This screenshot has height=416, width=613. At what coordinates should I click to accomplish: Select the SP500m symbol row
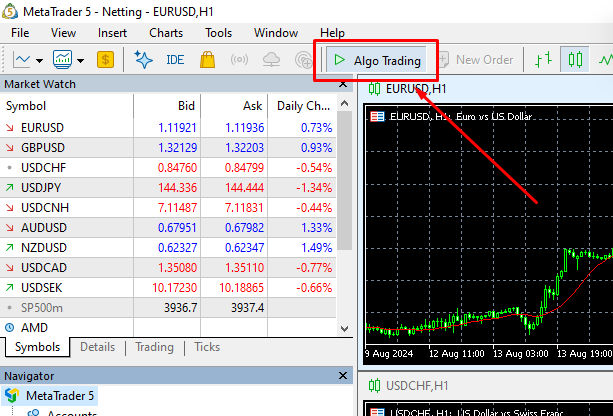click(x=168, y=308)
